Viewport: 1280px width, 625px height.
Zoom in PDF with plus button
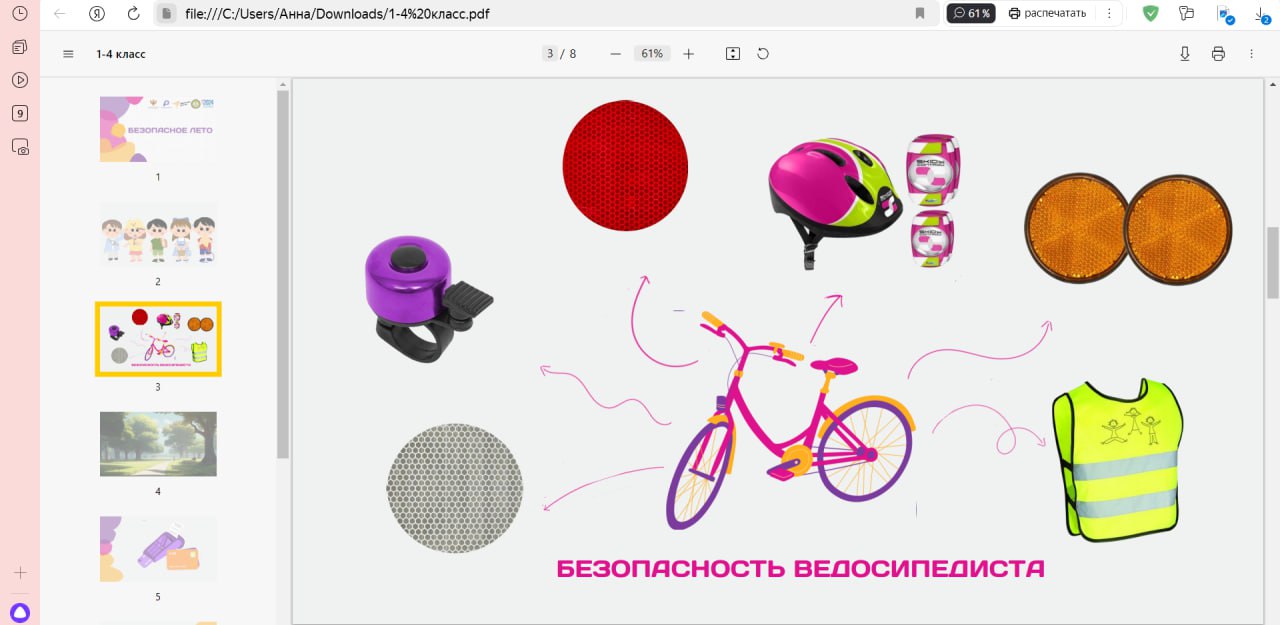pyautogui.click(x=688, y=54)
